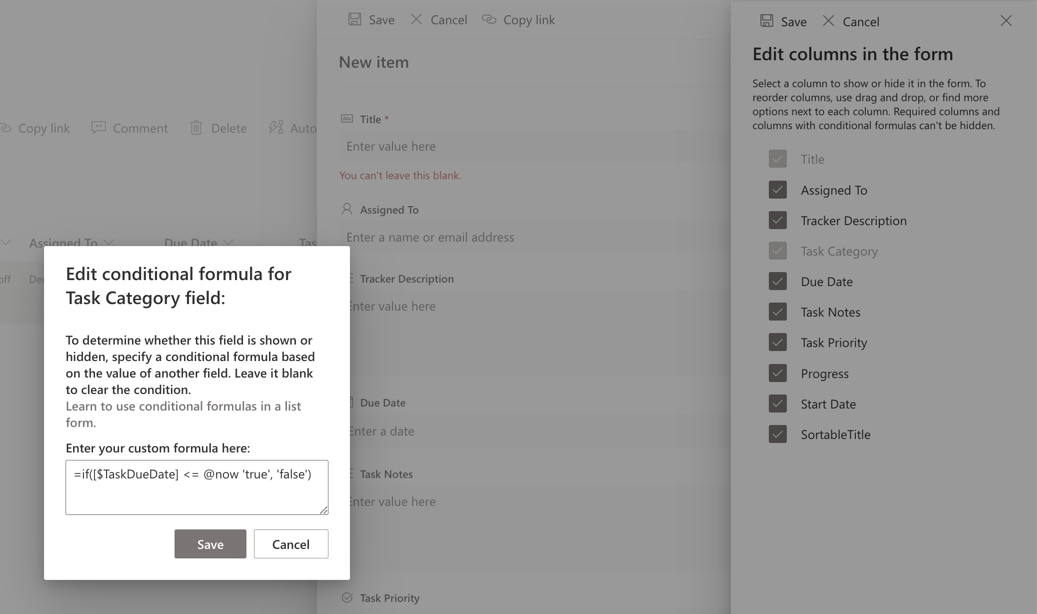The image size is (1037, 614).
Task: Expand the Due Date column header dropdown
Action: point(228,243)
